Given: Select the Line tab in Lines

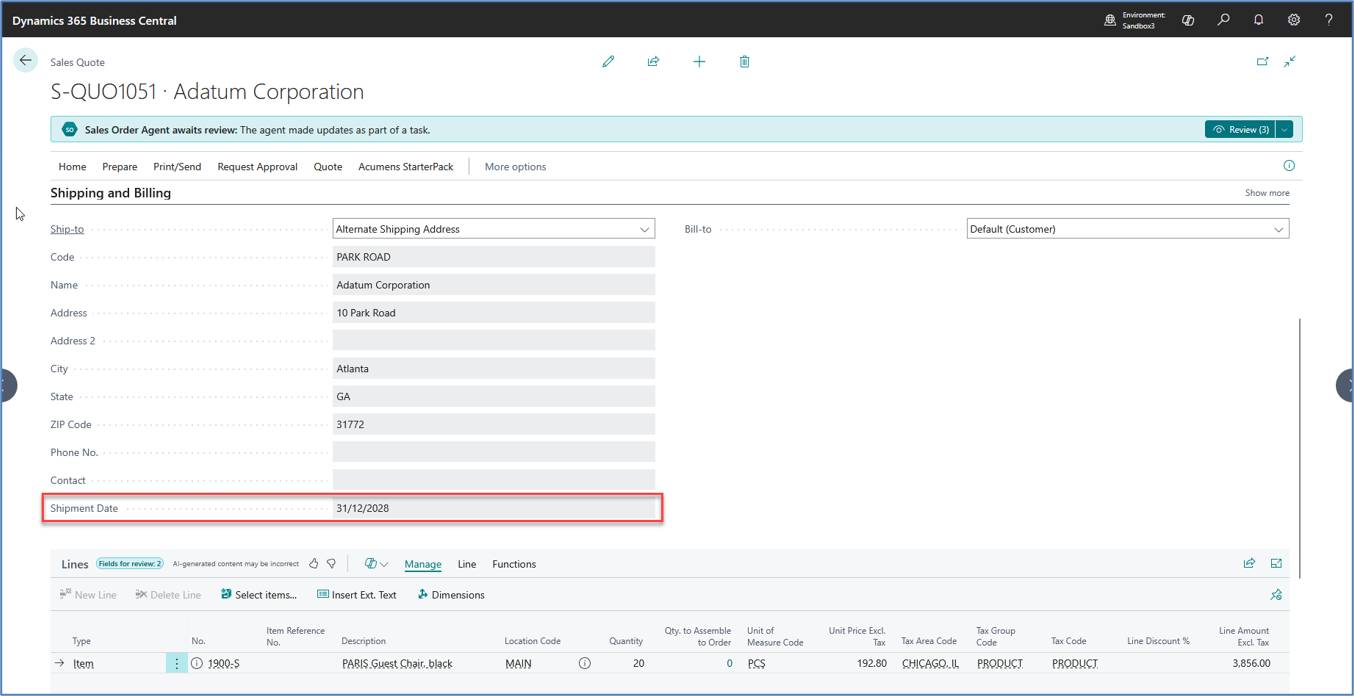Looking at the screenshot, I should coord(467,564).
